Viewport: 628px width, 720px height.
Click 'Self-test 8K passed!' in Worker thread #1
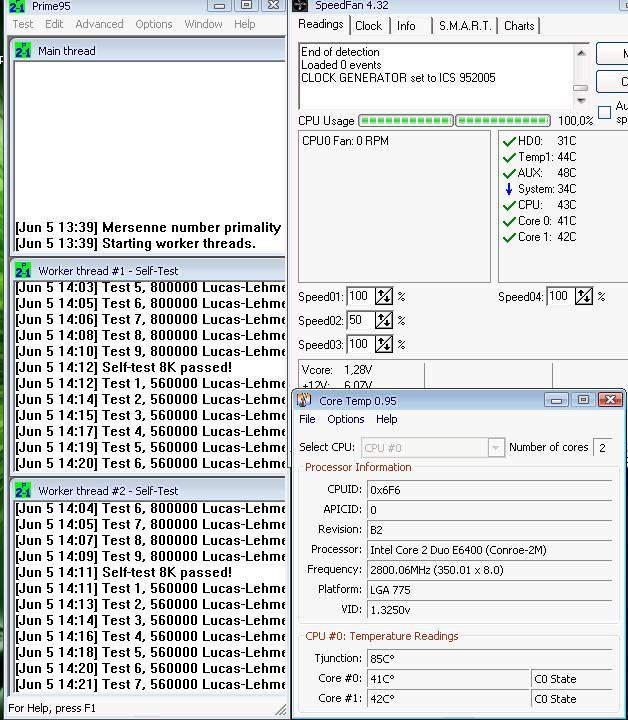167,367
